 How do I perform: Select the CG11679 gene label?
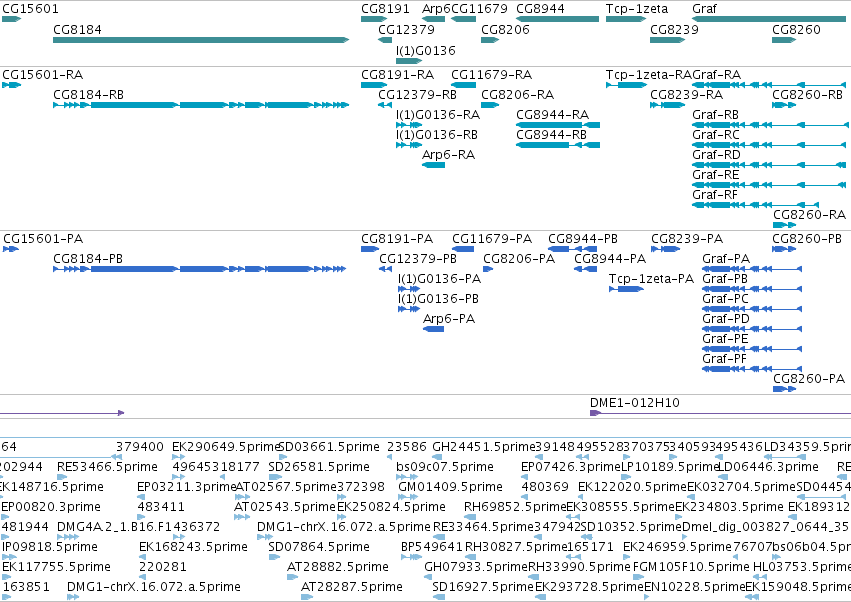pos(479,9)
